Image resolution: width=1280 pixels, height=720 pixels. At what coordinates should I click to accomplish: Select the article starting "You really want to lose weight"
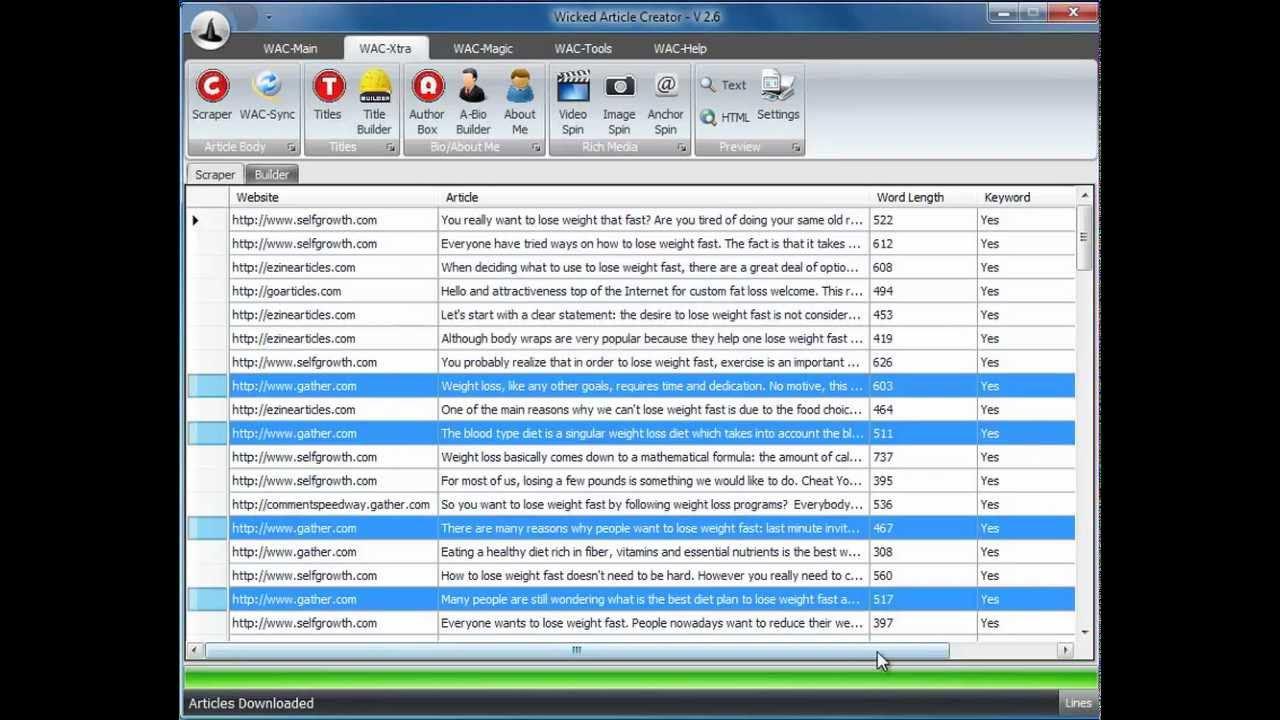[x=654, y=220]
